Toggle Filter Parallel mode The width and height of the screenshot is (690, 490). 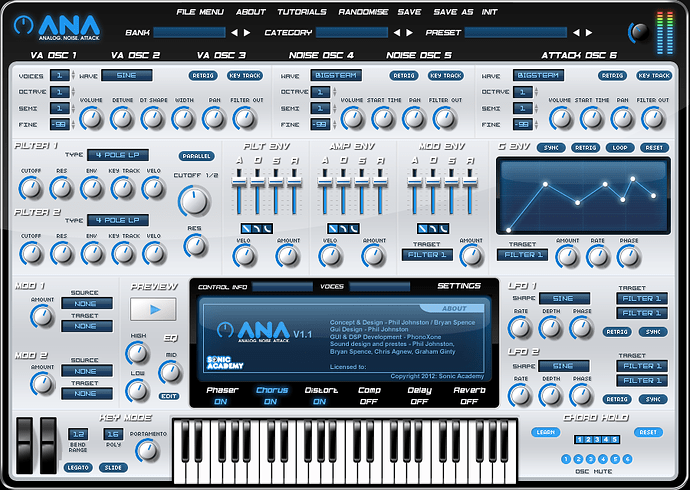click(x=196, y=156)
